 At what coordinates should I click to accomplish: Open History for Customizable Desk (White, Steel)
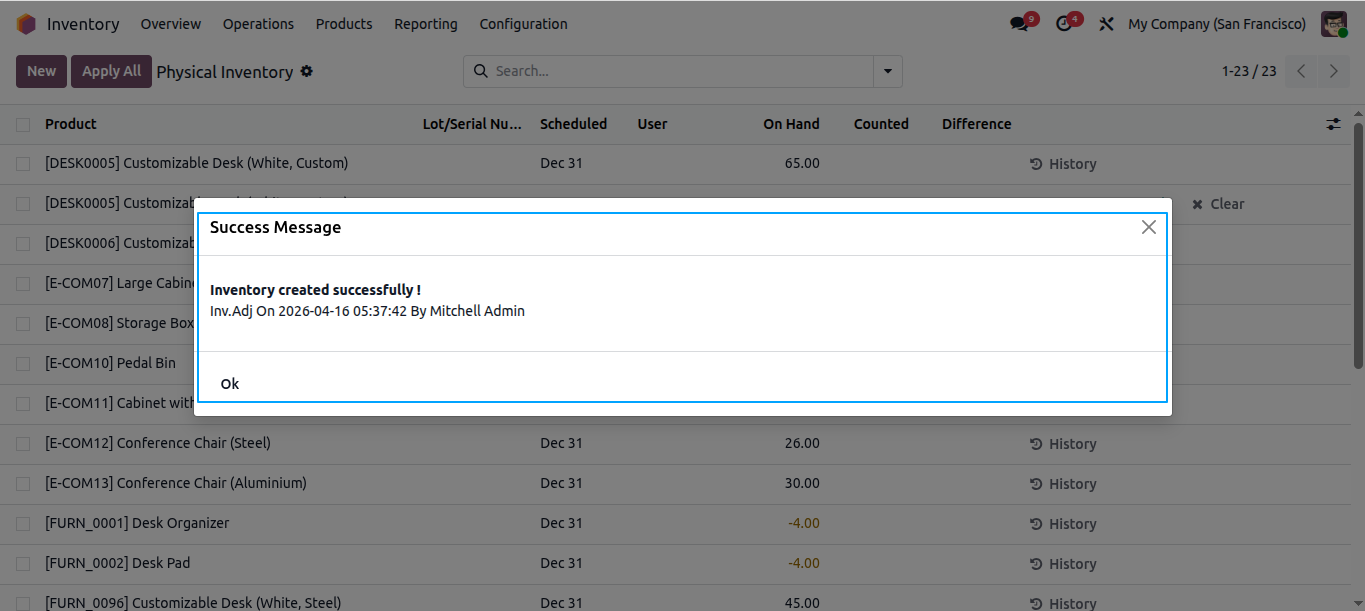[1063, 603]
